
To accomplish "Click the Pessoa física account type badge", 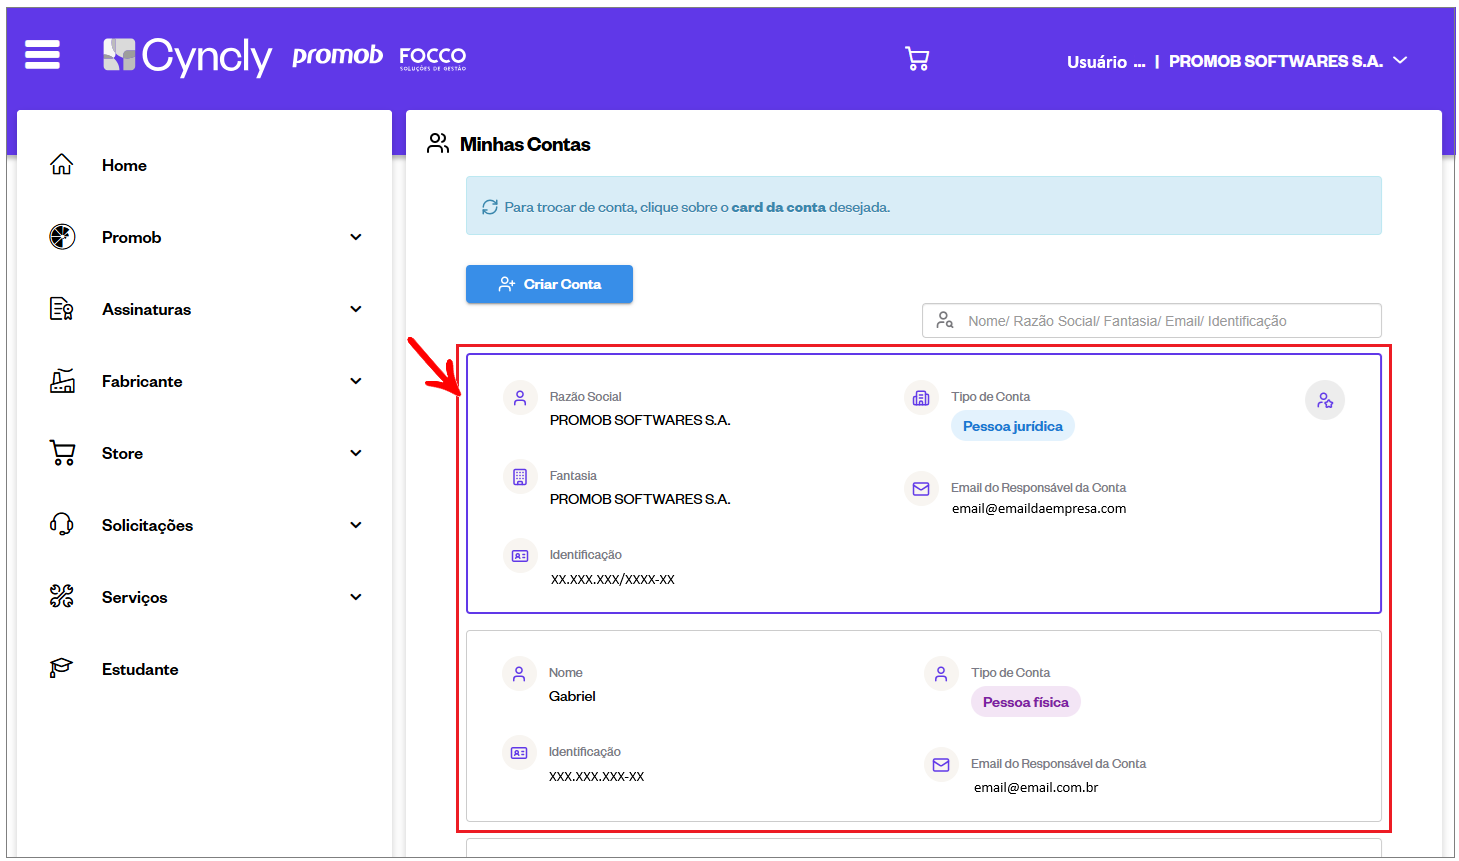I will 1025,702.
